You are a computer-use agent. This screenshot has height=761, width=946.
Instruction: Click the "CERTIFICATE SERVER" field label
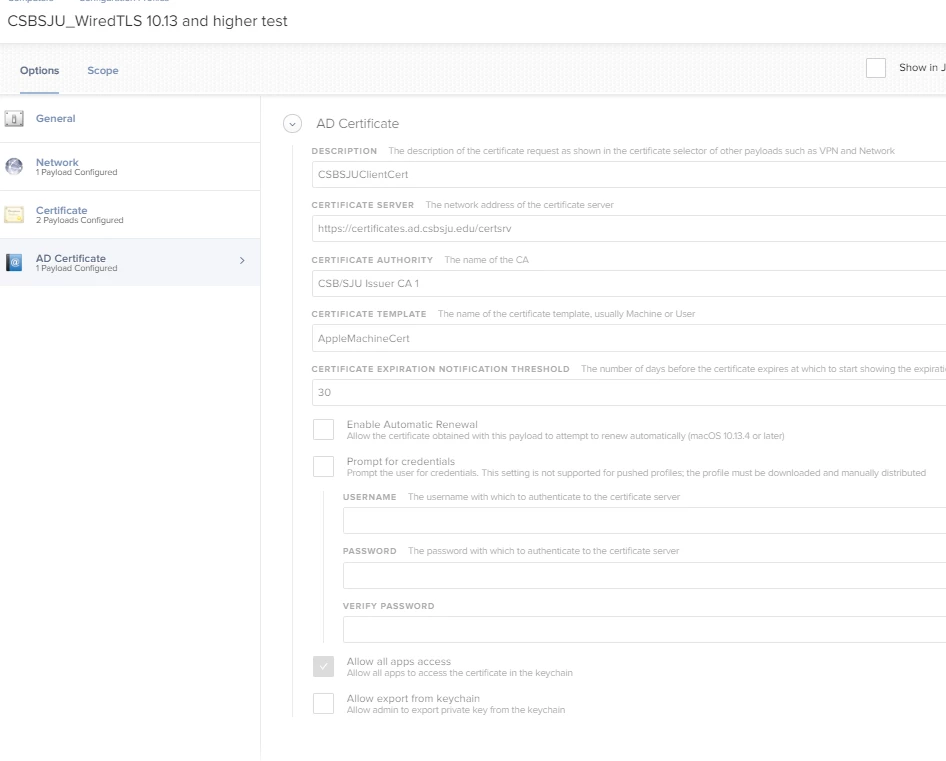tap(363, 205)
